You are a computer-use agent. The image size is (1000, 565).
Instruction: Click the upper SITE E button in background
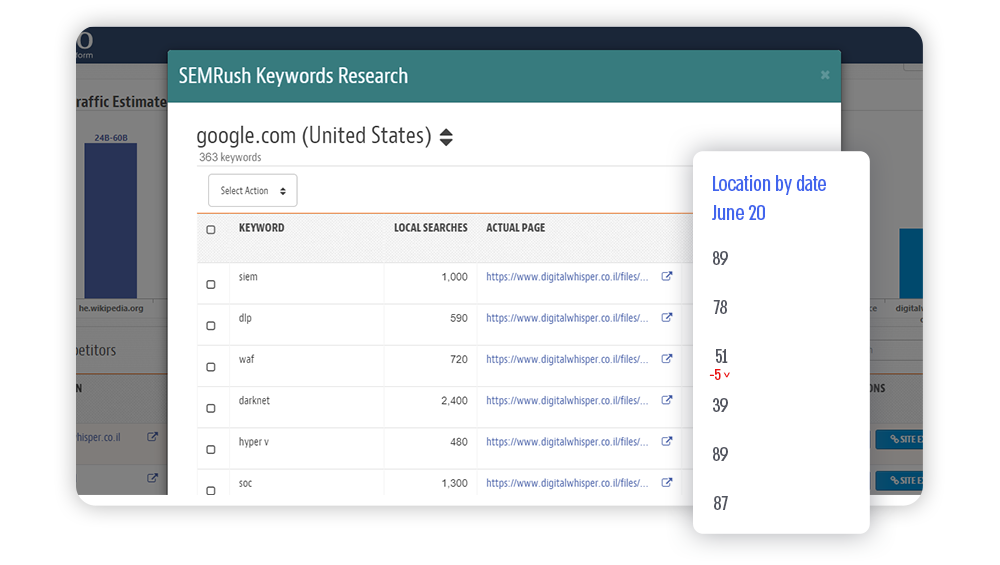(x=899, y=439)
